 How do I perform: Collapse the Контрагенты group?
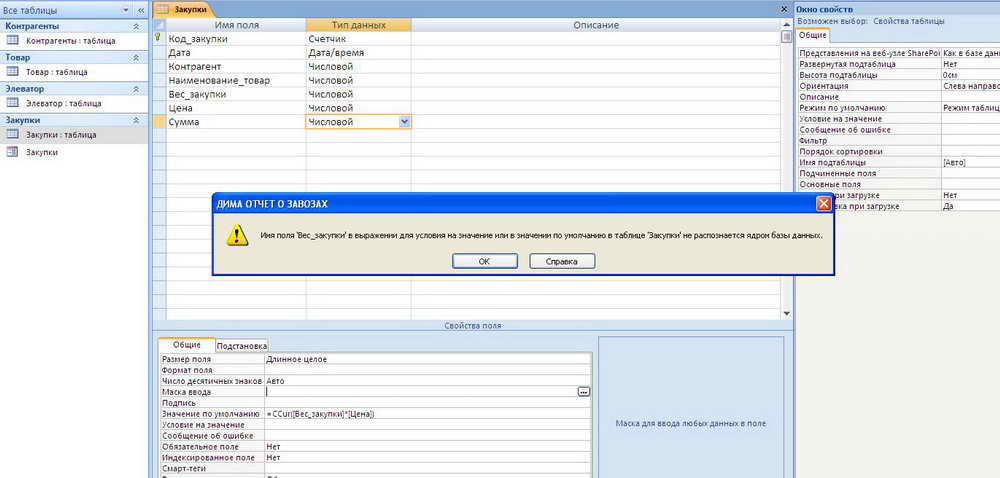pos(136,26)
